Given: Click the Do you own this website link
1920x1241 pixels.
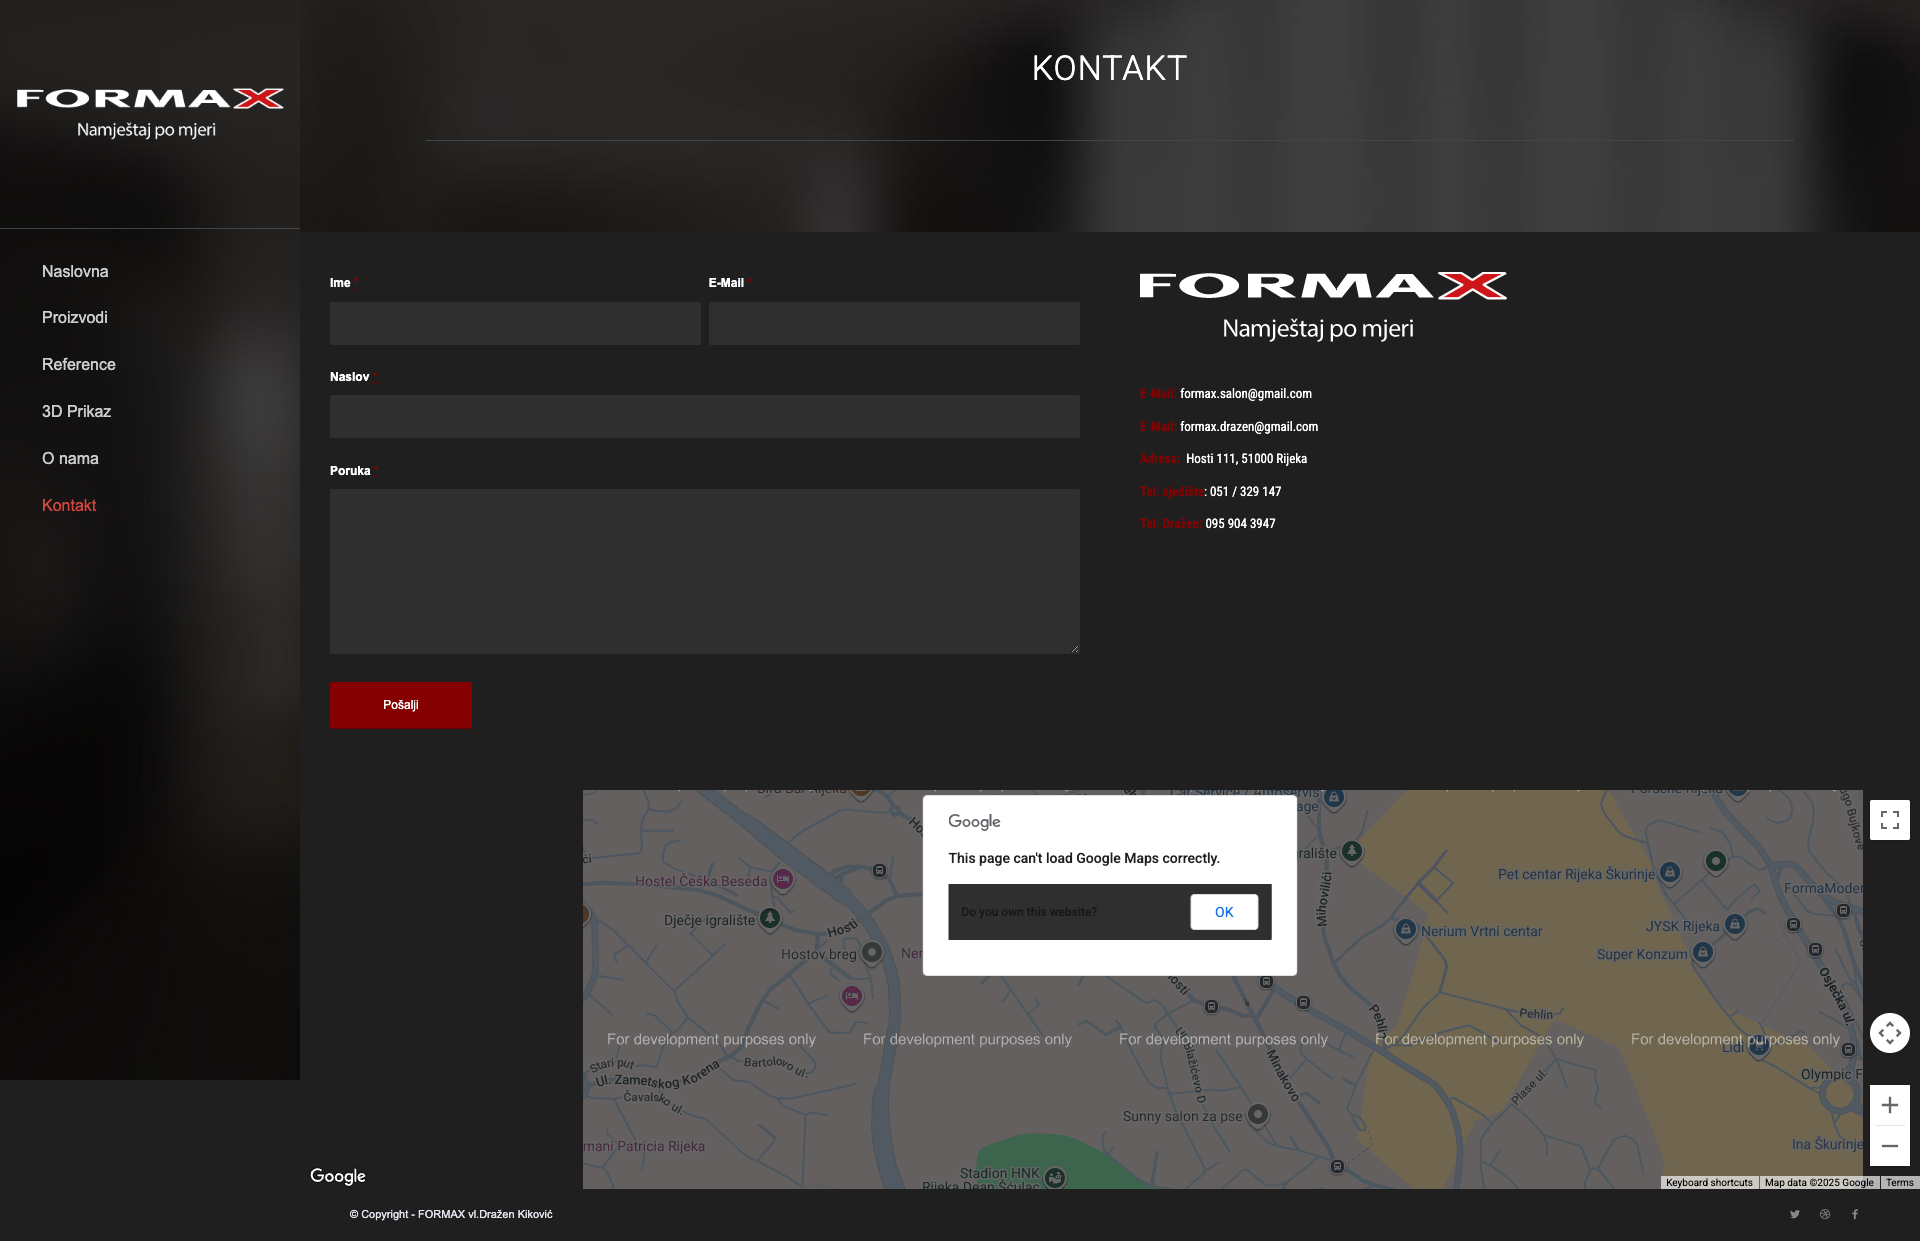Looking at the screenshot, I should pos(1029,912).
